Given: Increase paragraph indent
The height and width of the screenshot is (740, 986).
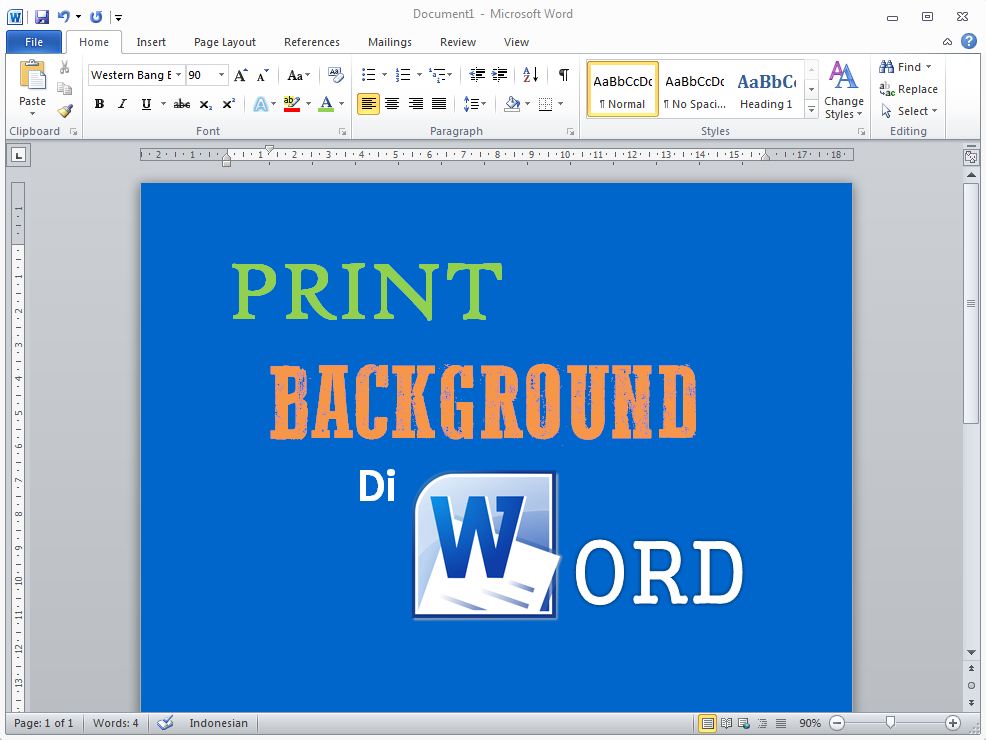Looking at the screenshot, I should click(x=500, y=75).
